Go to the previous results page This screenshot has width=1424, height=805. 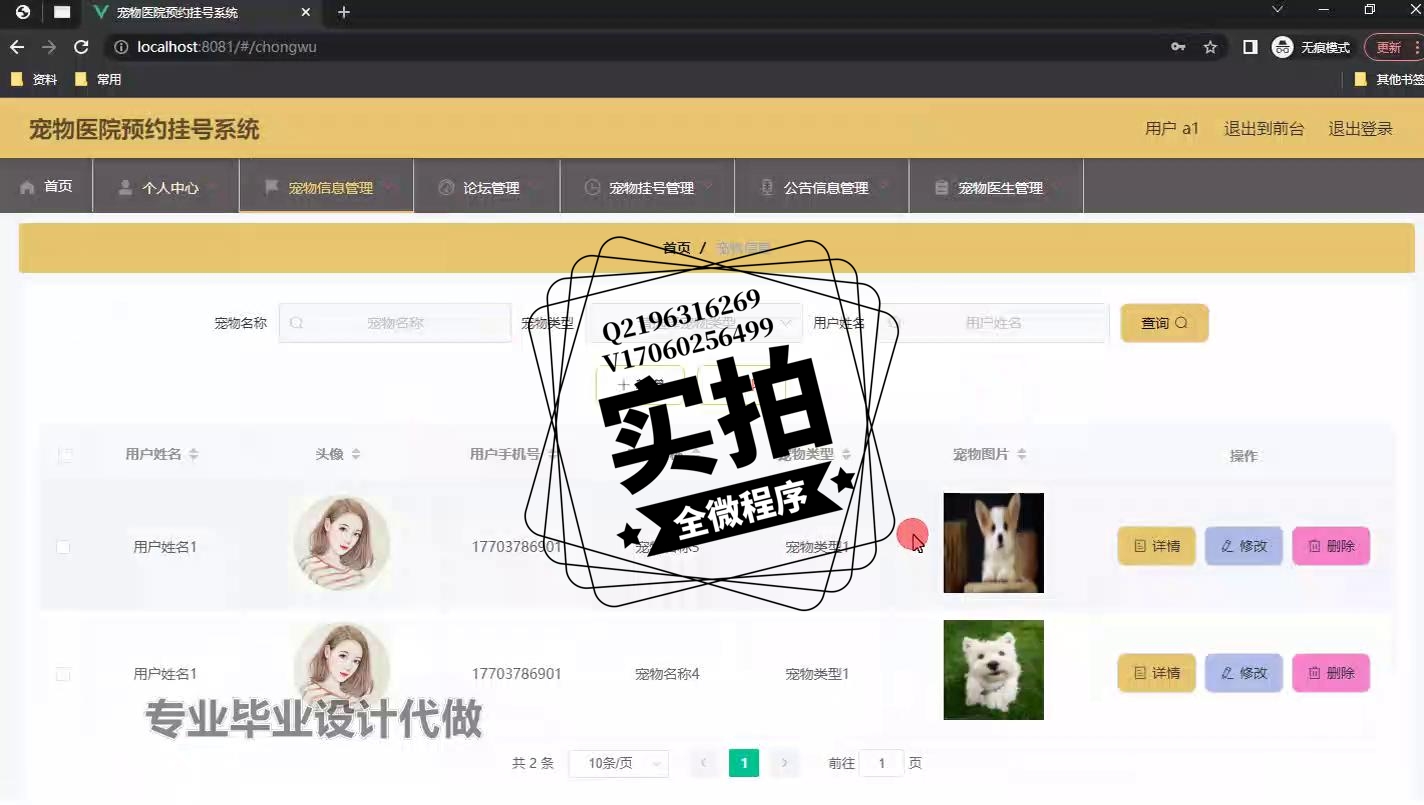coord(704,763)
